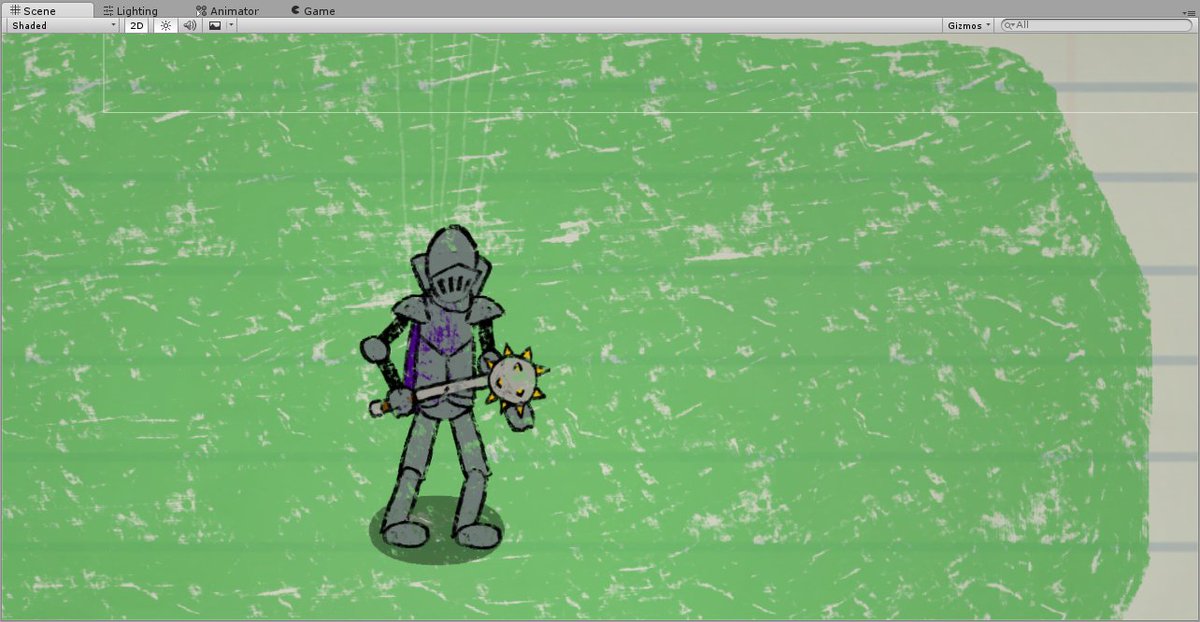1200x622 pixels.
Task: Click the scene search field
Action: [1095, 25]
